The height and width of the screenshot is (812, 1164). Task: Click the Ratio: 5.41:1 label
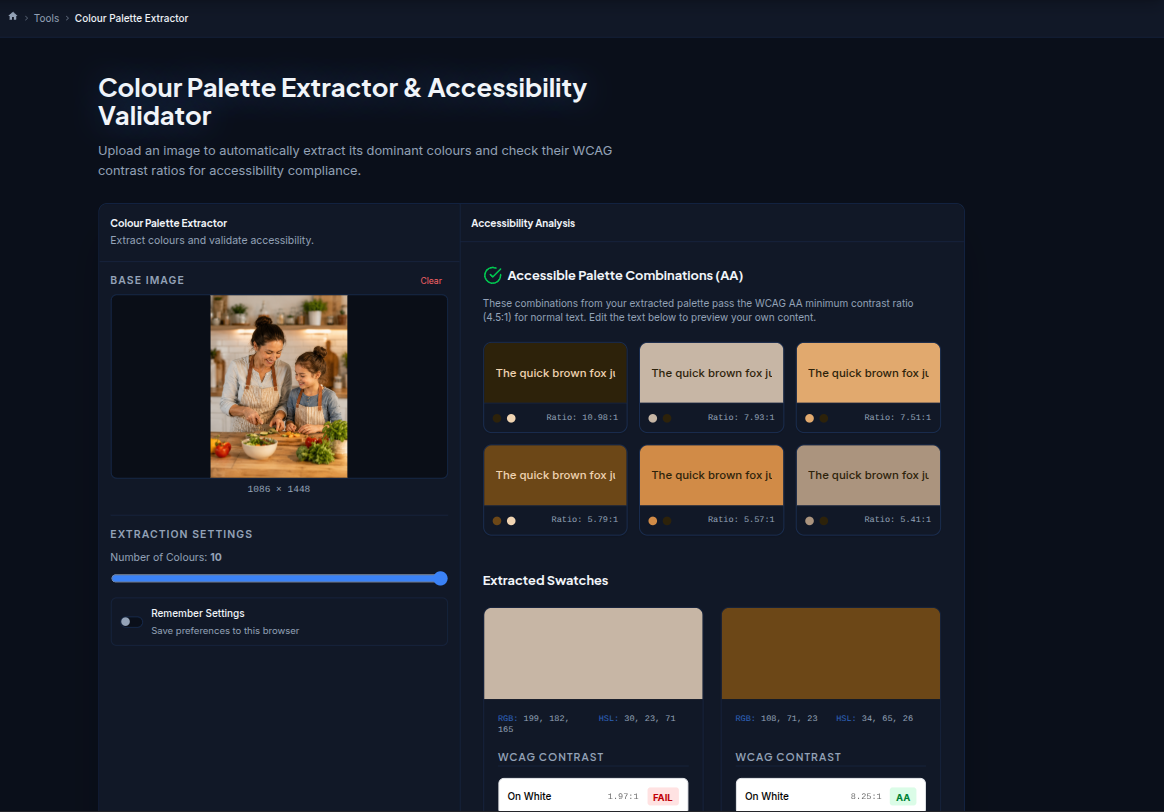[x=897, y=520]
